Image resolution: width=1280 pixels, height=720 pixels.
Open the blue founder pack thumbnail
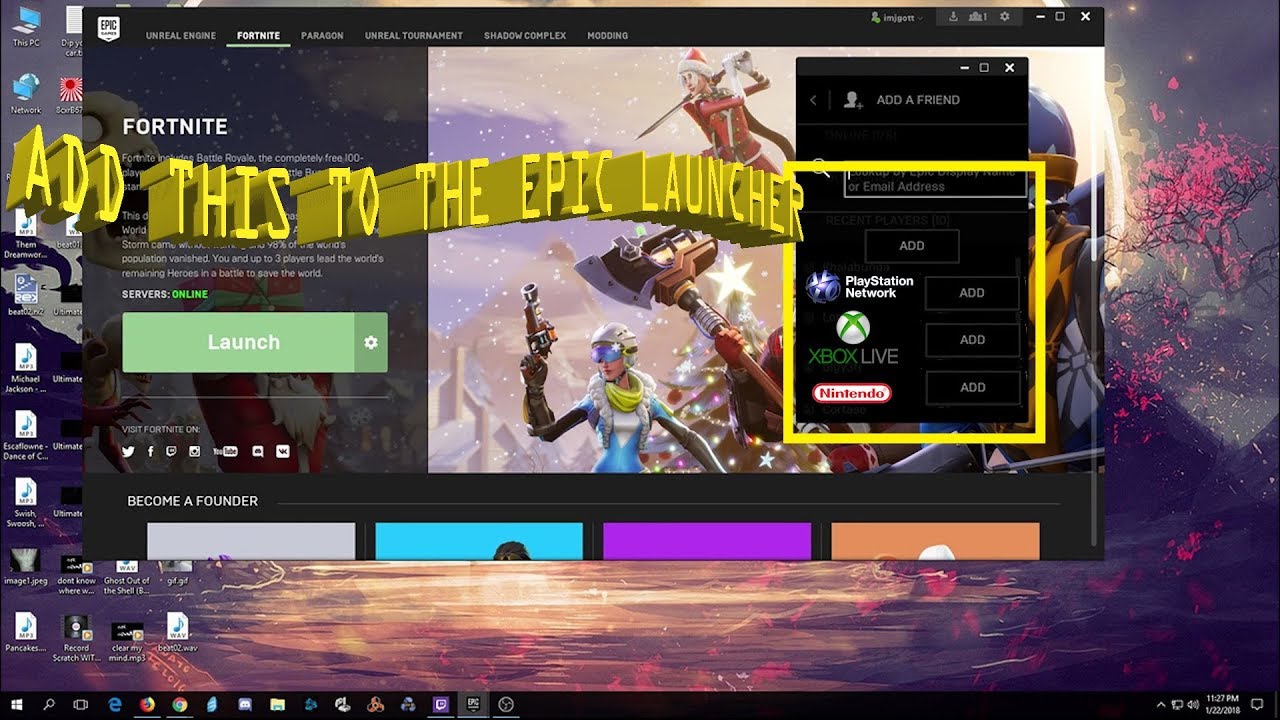[479, 541]
